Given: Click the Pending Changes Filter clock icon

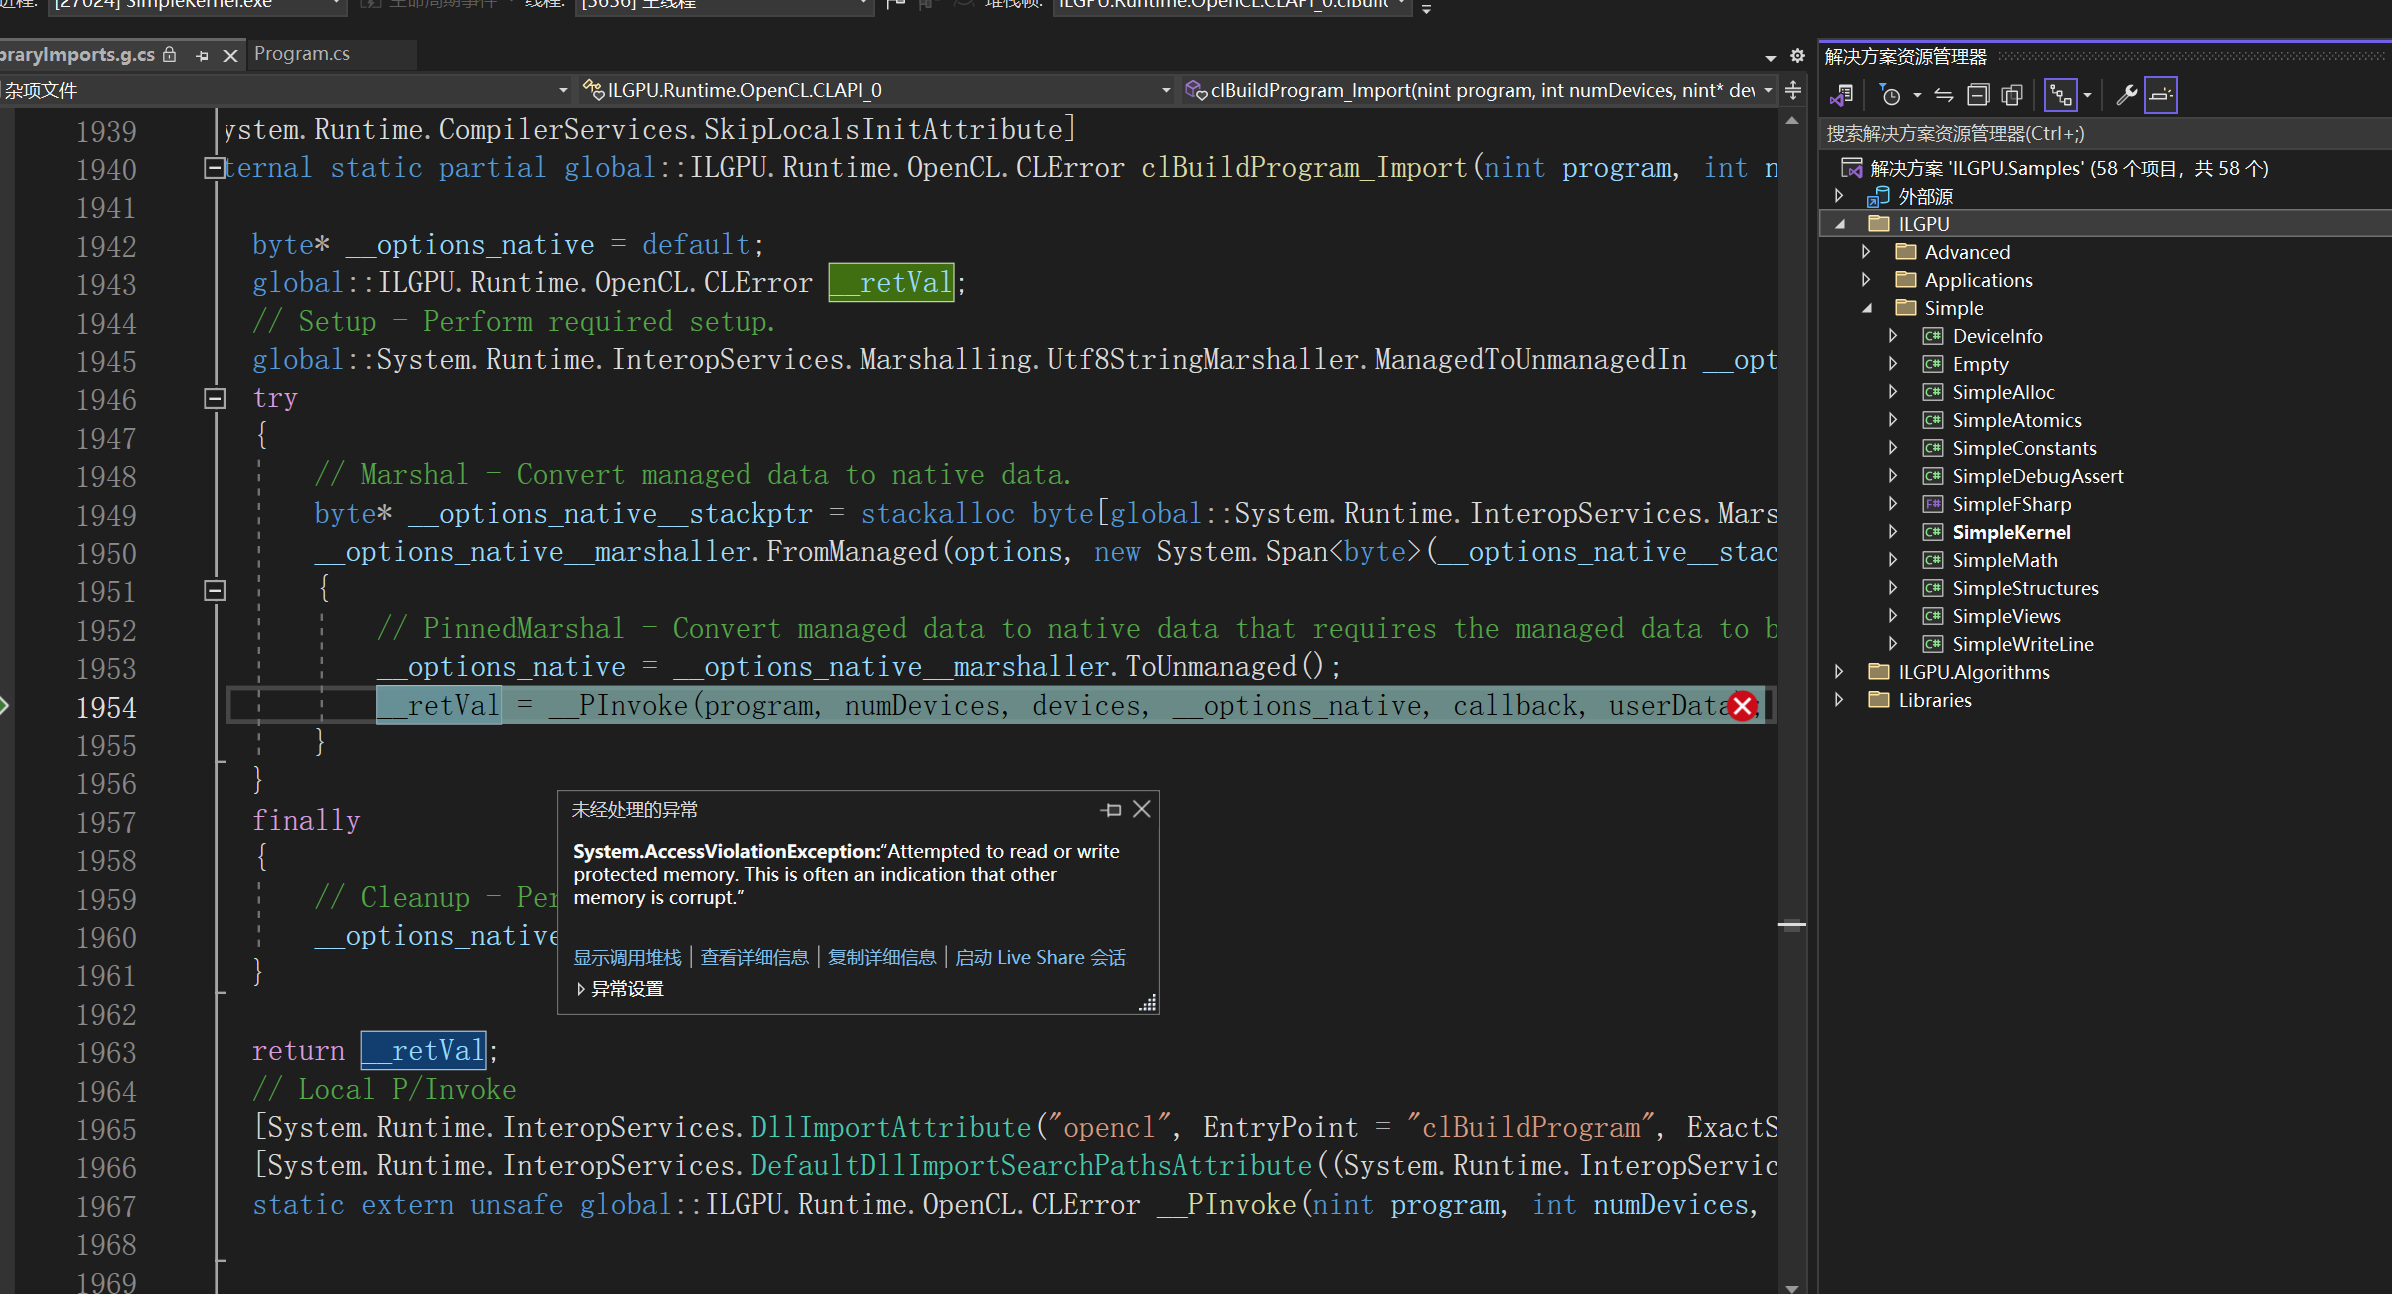Looking at the screenshot, I should click(x=1890, y=95).
